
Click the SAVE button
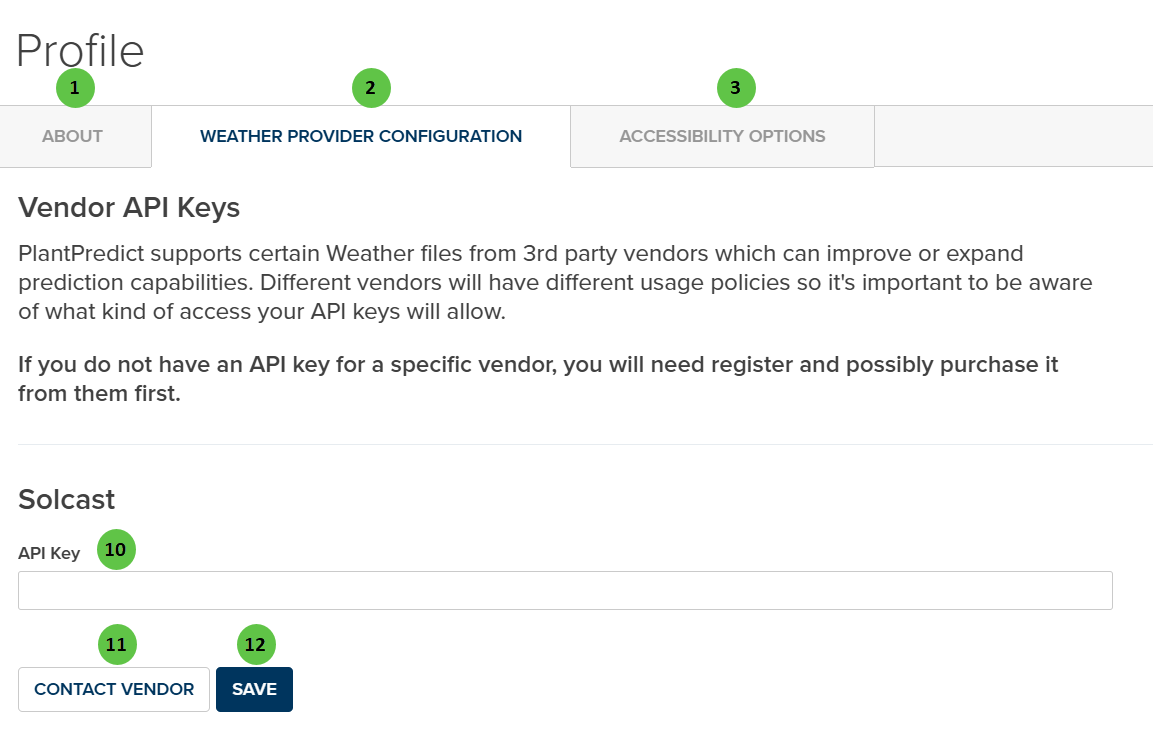[254, 689]
